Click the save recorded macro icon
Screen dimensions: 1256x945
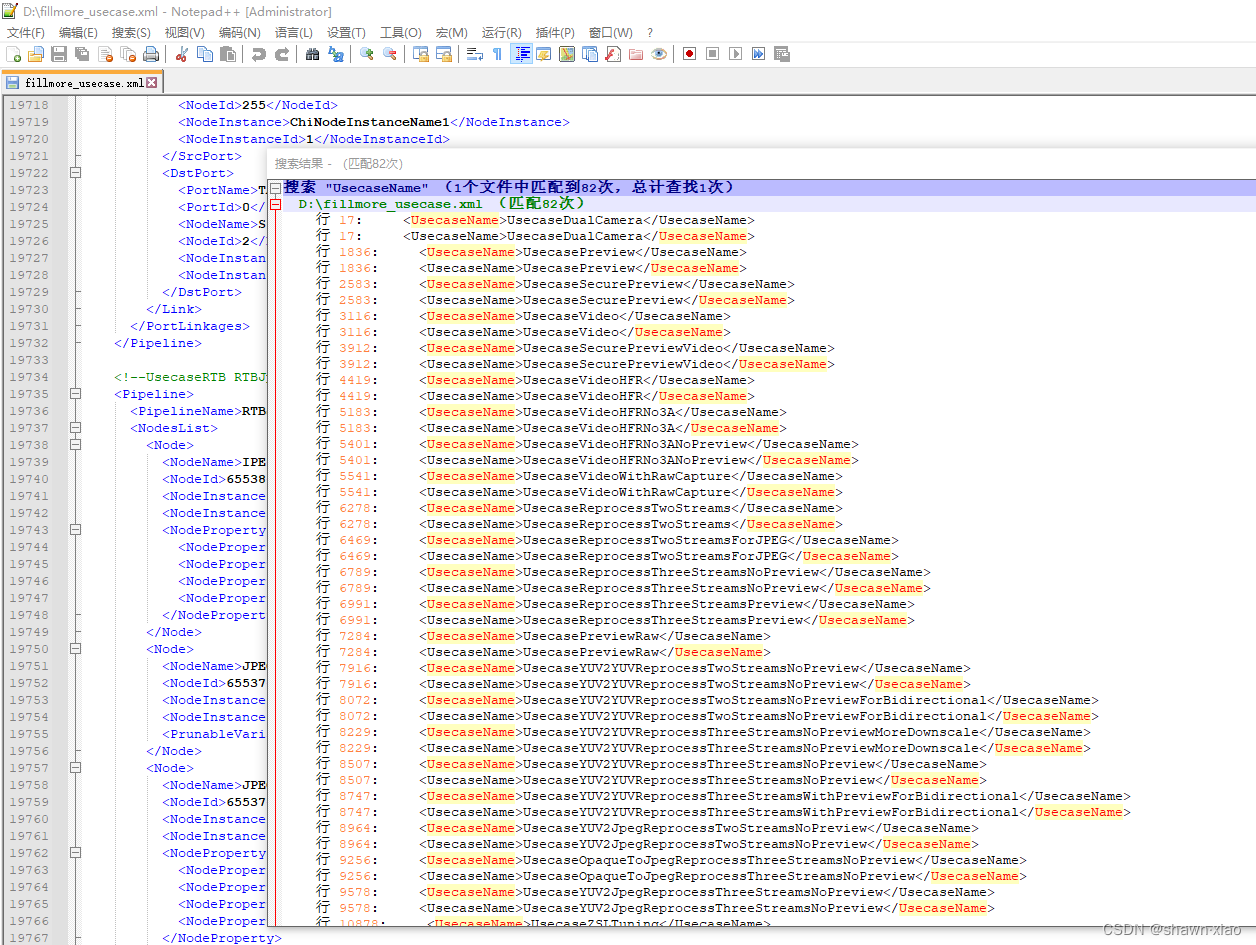coord(782,54)
